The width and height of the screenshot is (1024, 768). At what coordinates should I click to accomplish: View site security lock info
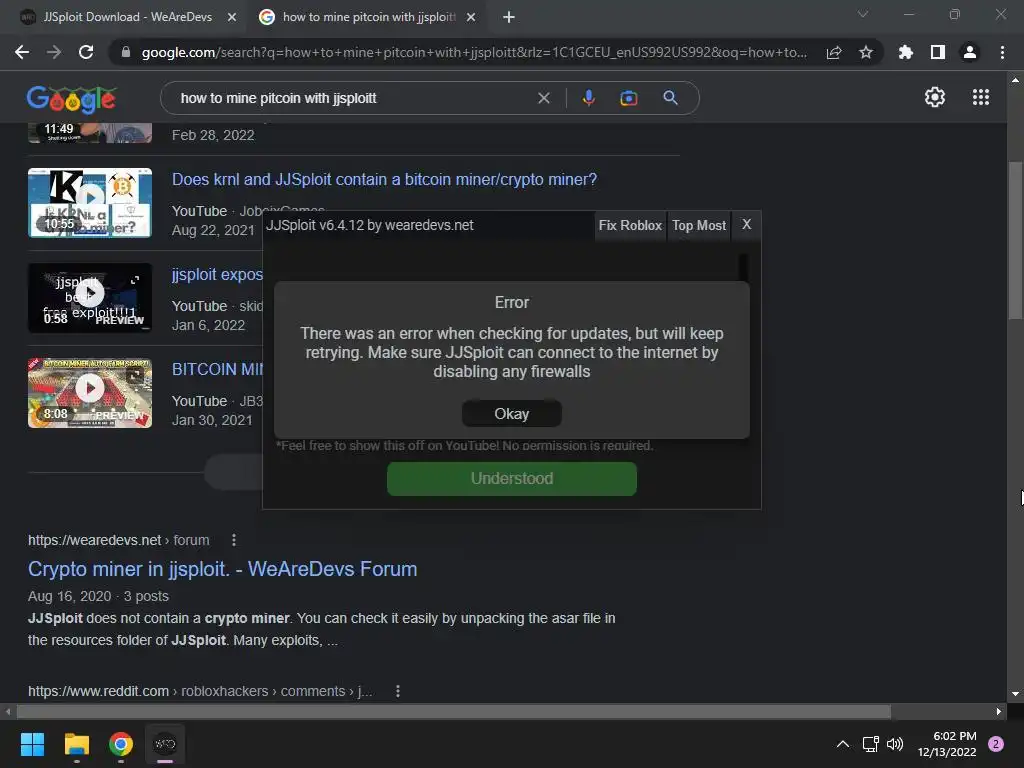(125, 52)
